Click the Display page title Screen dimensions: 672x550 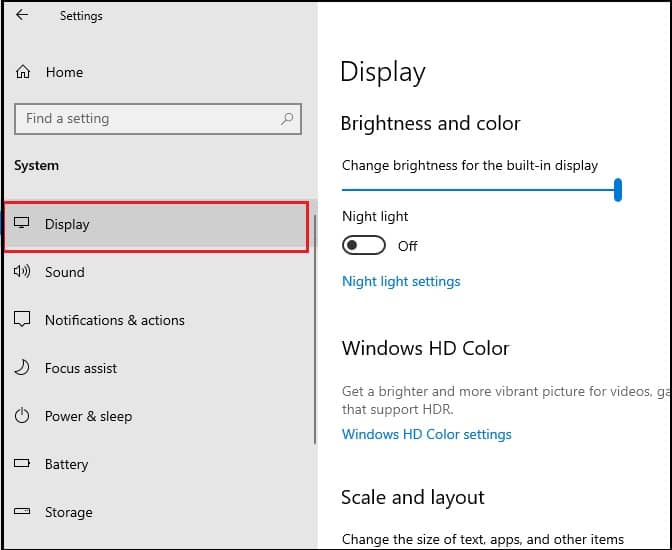click(383, 72)
